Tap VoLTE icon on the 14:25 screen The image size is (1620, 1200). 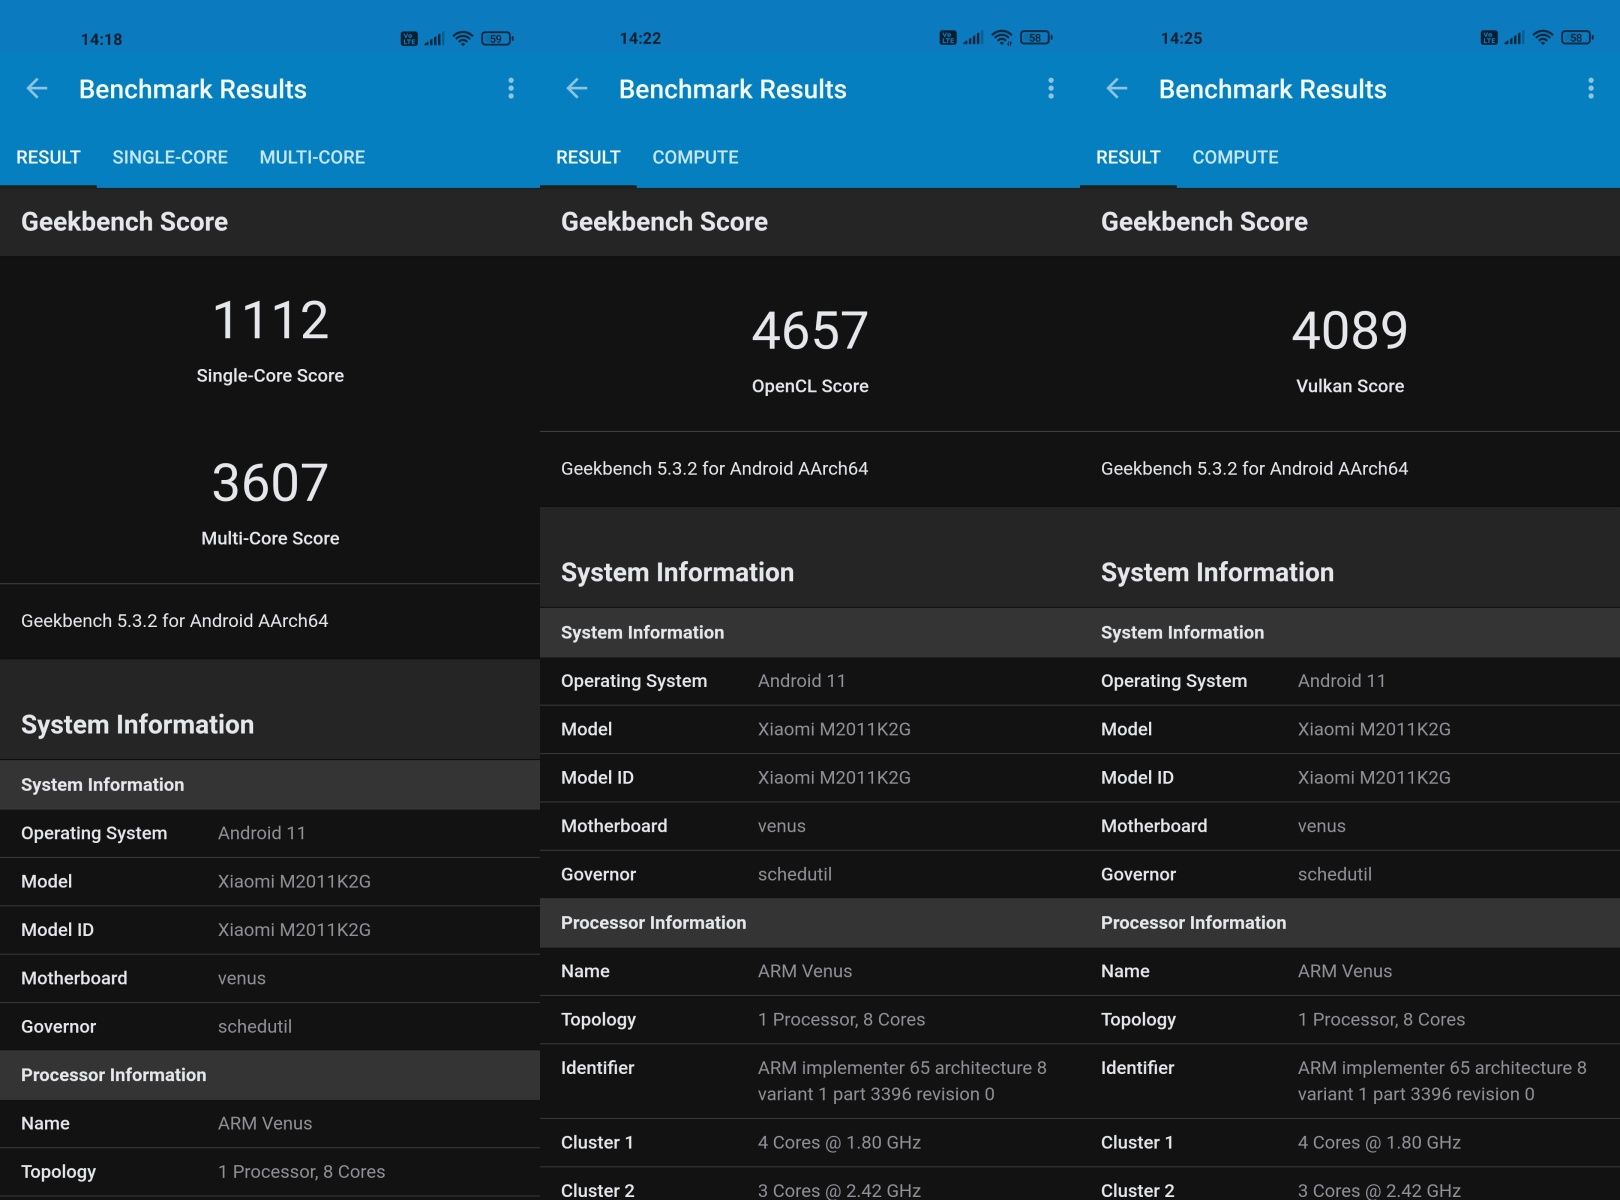(x=1489, y=38)
